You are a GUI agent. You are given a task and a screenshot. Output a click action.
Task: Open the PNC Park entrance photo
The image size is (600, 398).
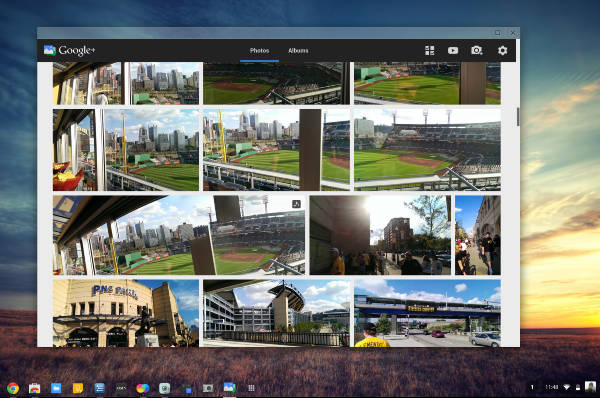pos(126,313)
